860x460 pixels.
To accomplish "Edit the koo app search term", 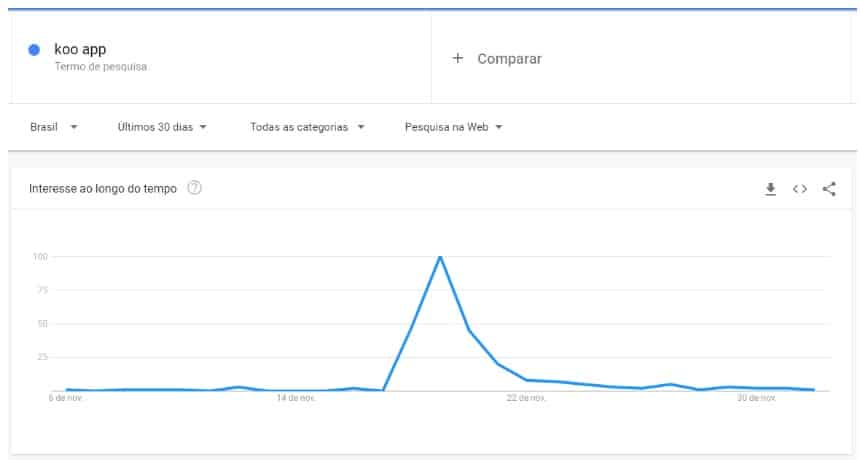I will pos(80,48).
